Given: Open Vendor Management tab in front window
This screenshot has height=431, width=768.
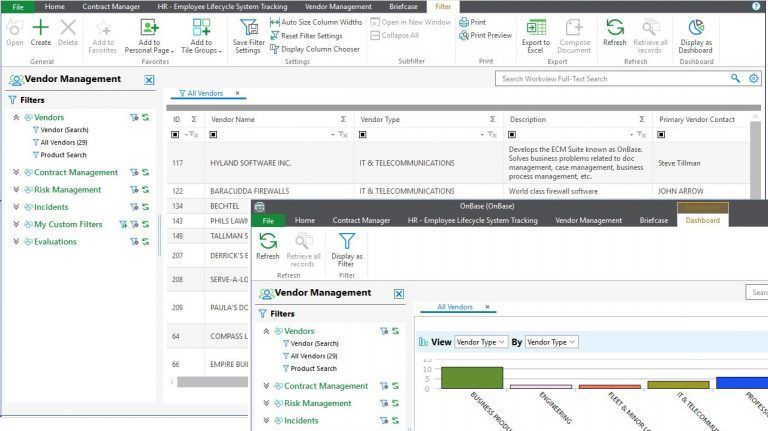Looking at the screenshot, I should click(588, 220).
